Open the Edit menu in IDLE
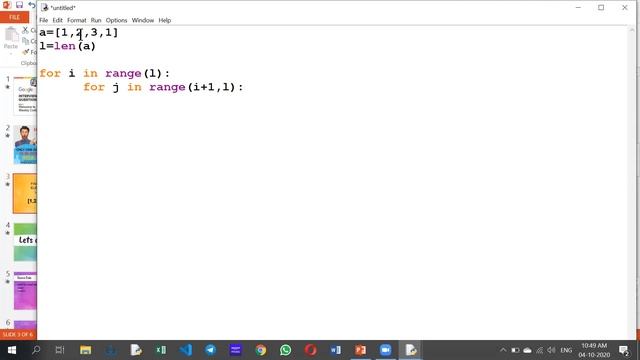The height and width of the screenshot is (360, 640). click(57, 20)
